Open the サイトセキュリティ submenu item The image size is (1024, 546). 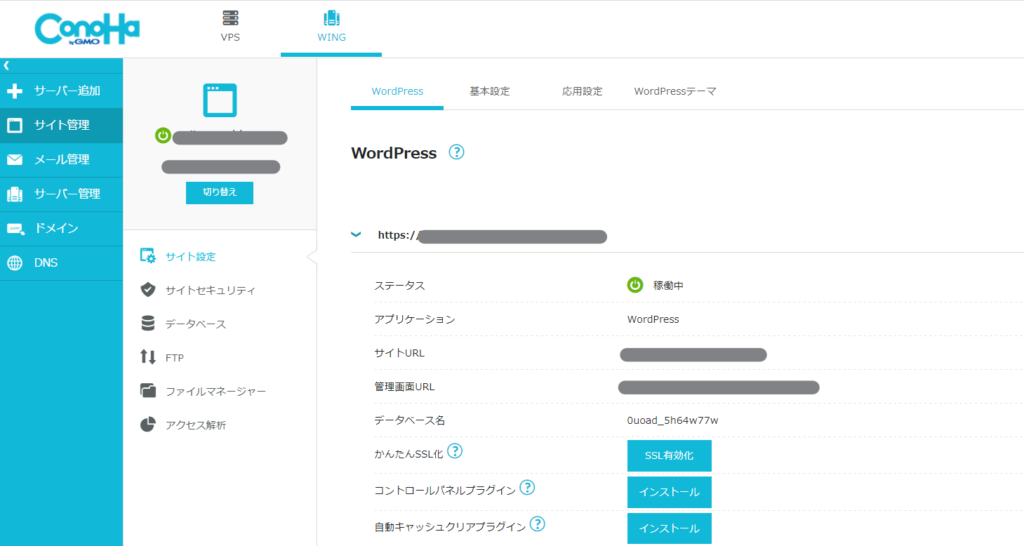210,290
